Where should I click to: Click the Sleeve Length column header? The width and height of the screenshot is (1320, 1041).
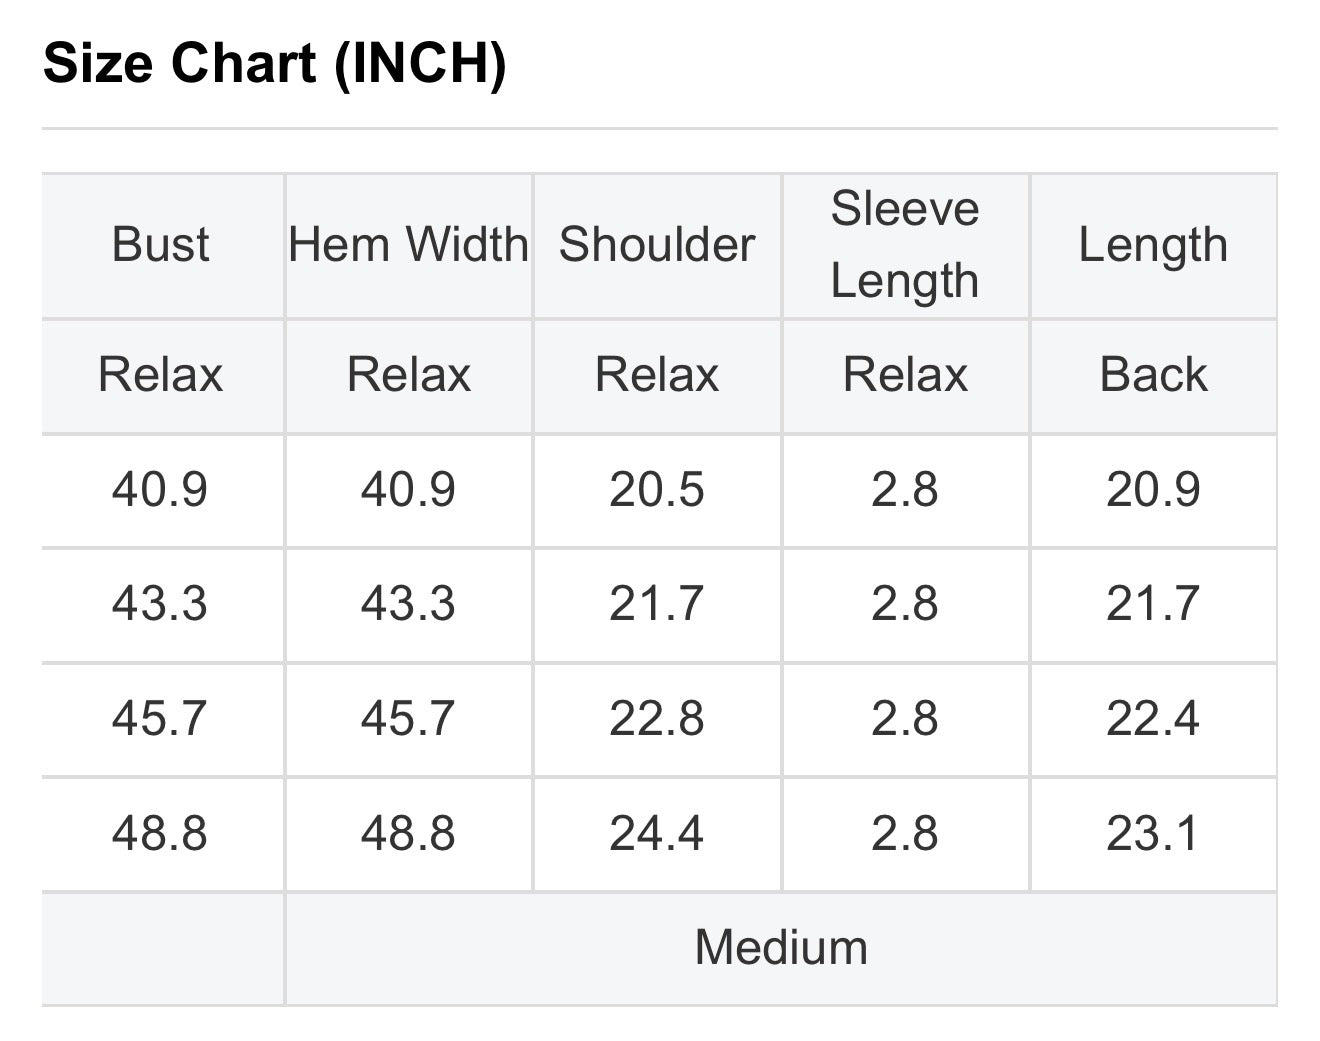coord(905,245)
